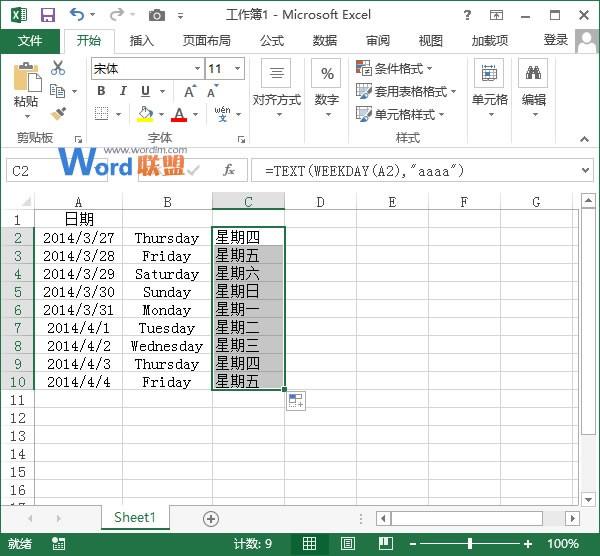Screen dimensions: 600x556
Task: Toggle Italic formatting
Action: 123,91
